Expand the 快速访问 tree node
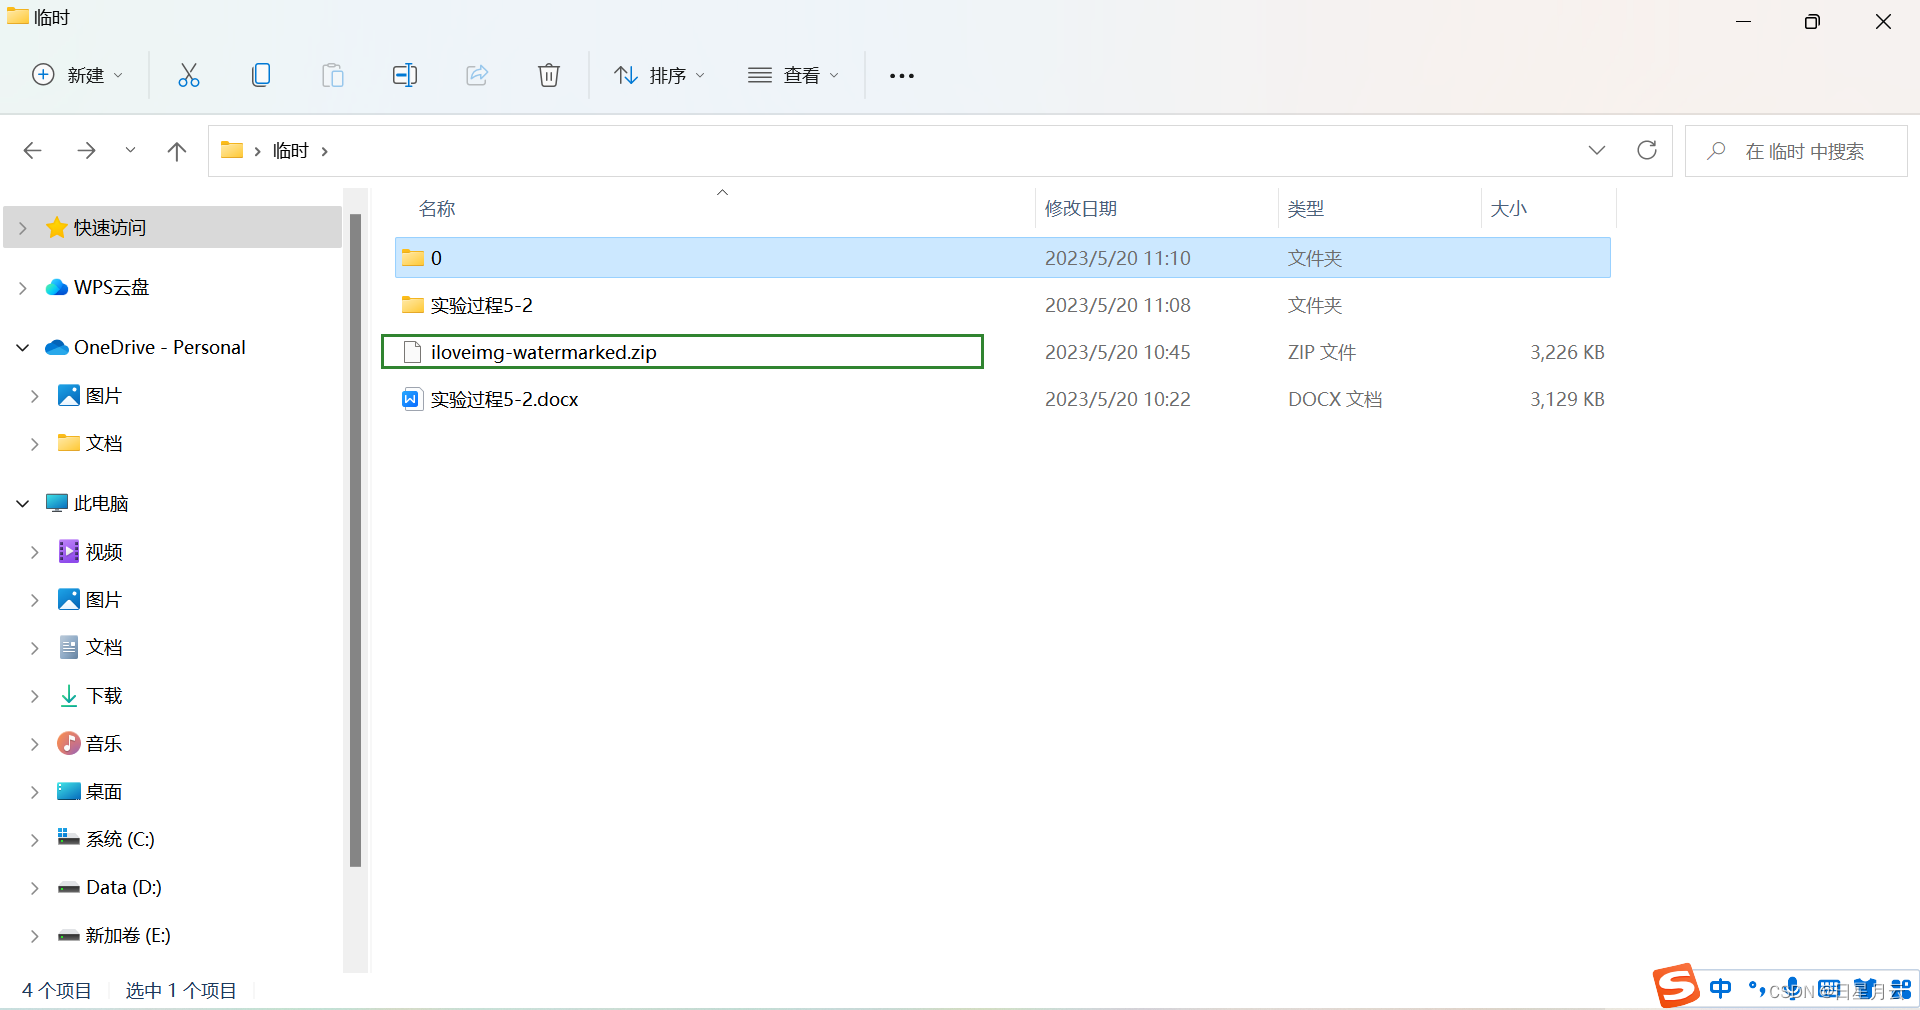The width and height of the screenshot is (1920, 1010). 23,228
